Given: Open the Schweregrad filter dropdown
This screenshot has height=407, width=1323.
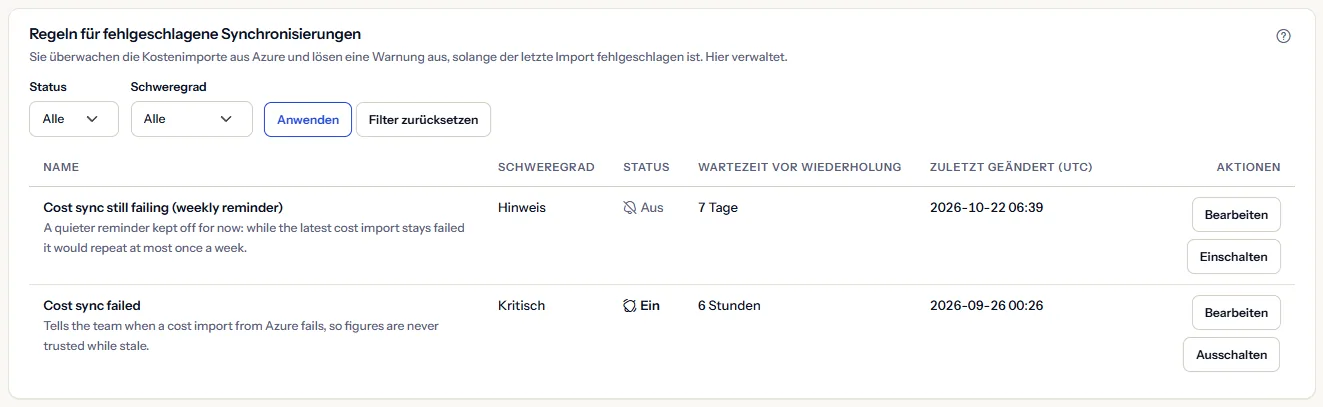Looking at the screenshot, I should [191, 119].
